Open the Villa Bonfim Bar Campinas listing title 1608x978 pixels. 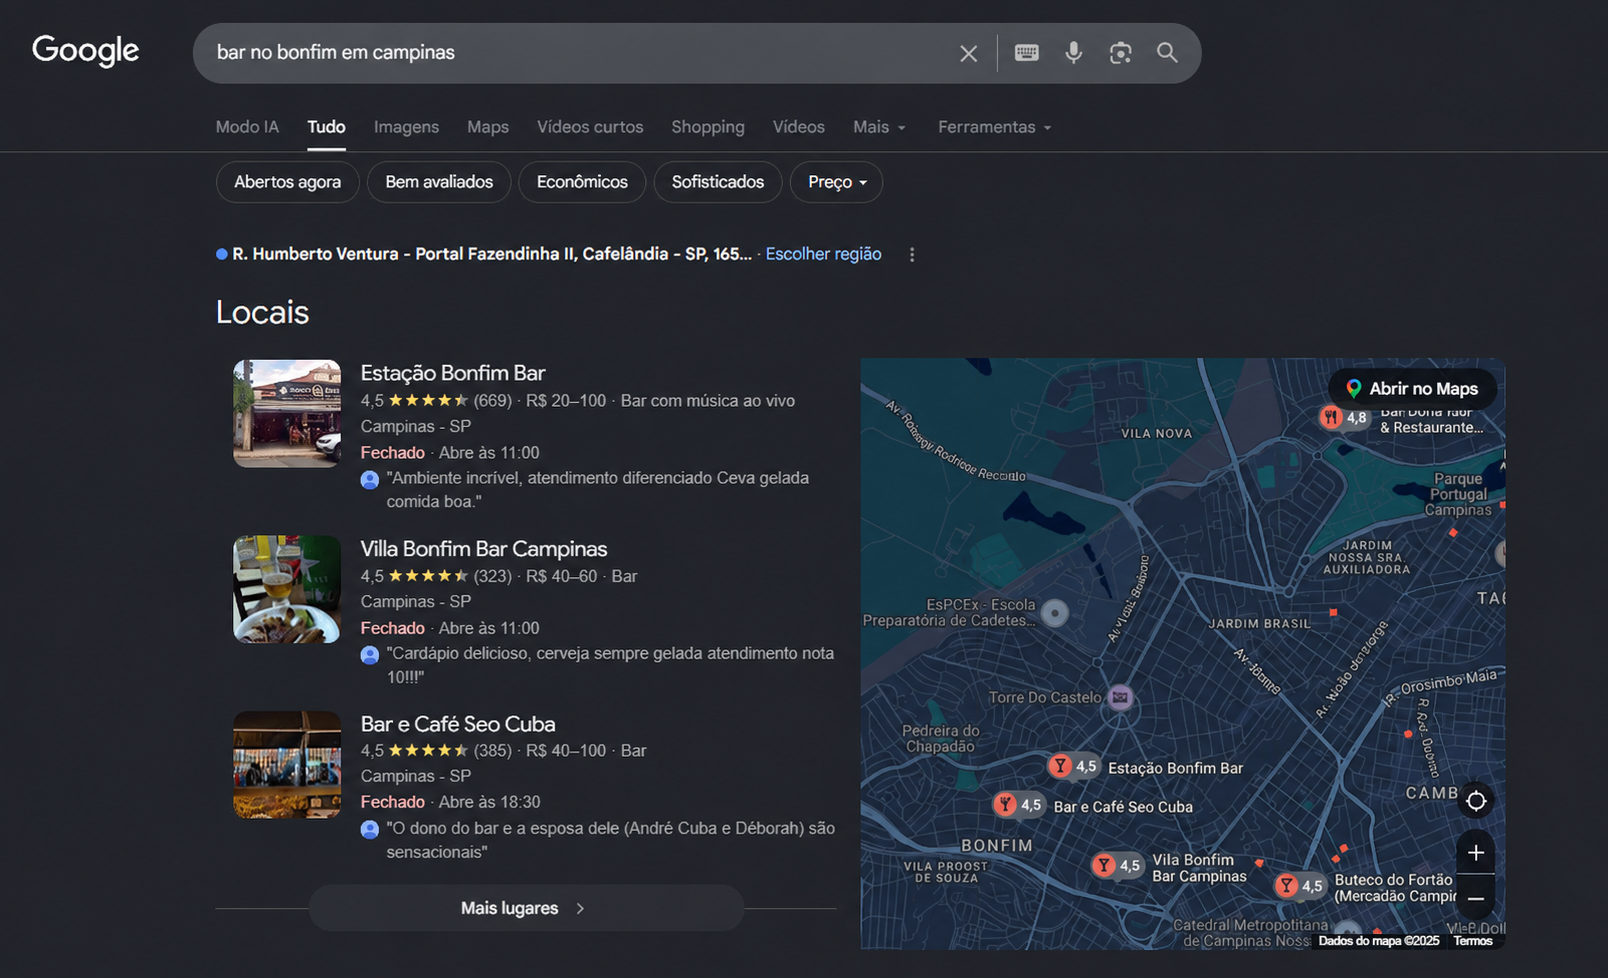[x=484, y=549]
